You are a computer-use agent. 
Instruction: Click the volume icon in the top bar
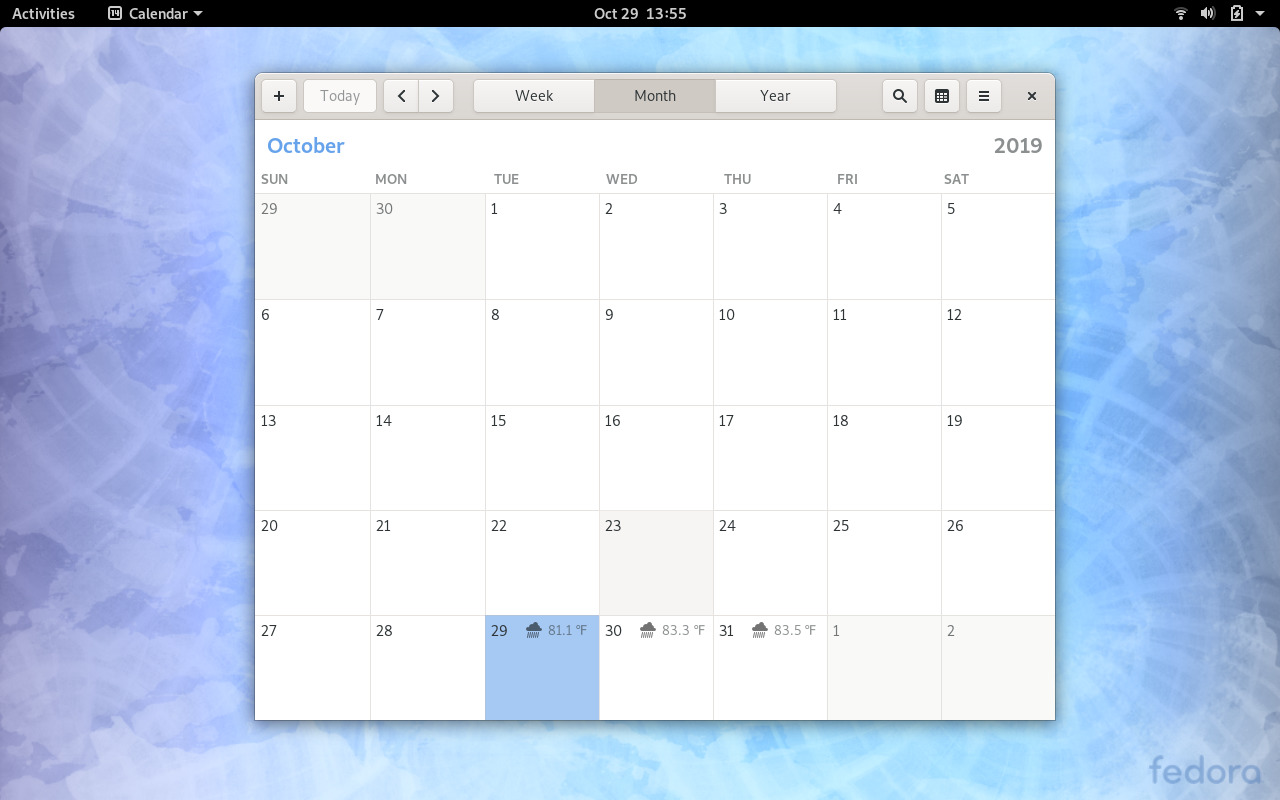coord(1206,13)
